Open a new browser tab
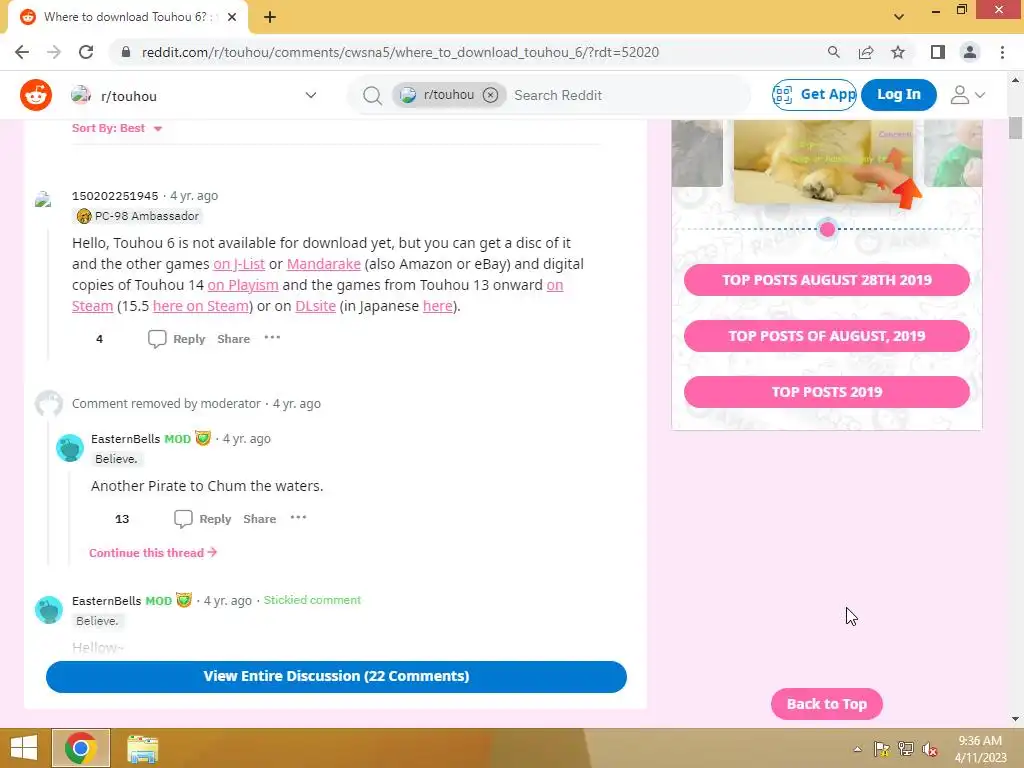The width and height of the screenshot is (1024, 768). pyautogui.click(x=270, y=18)
